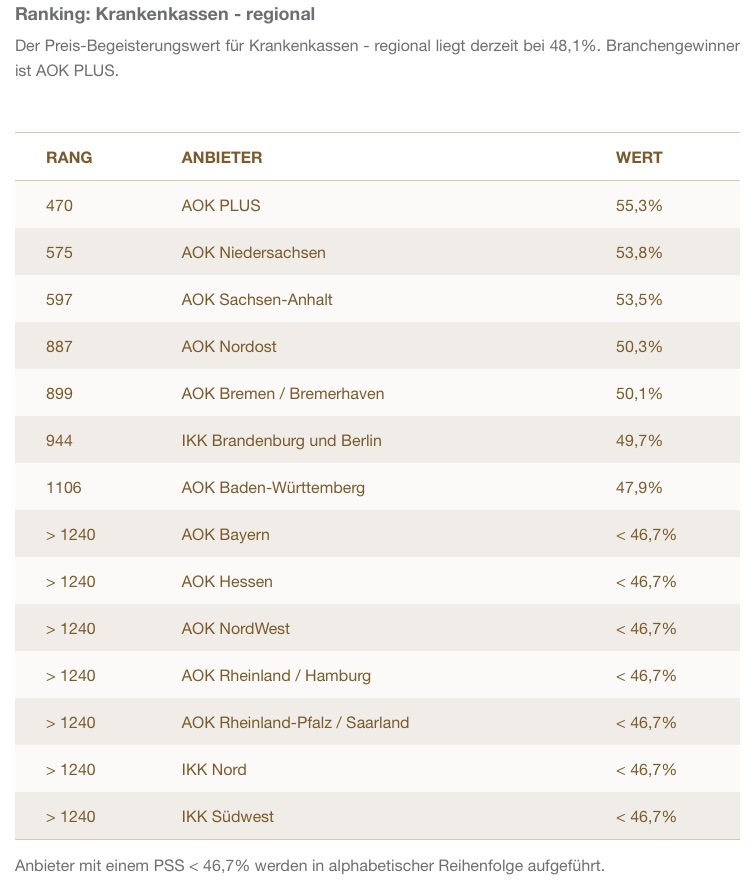Click AOK Niedersachsen in the table
Image resolution: width=753 pixels, height=884 pixels.
[253, 253]
